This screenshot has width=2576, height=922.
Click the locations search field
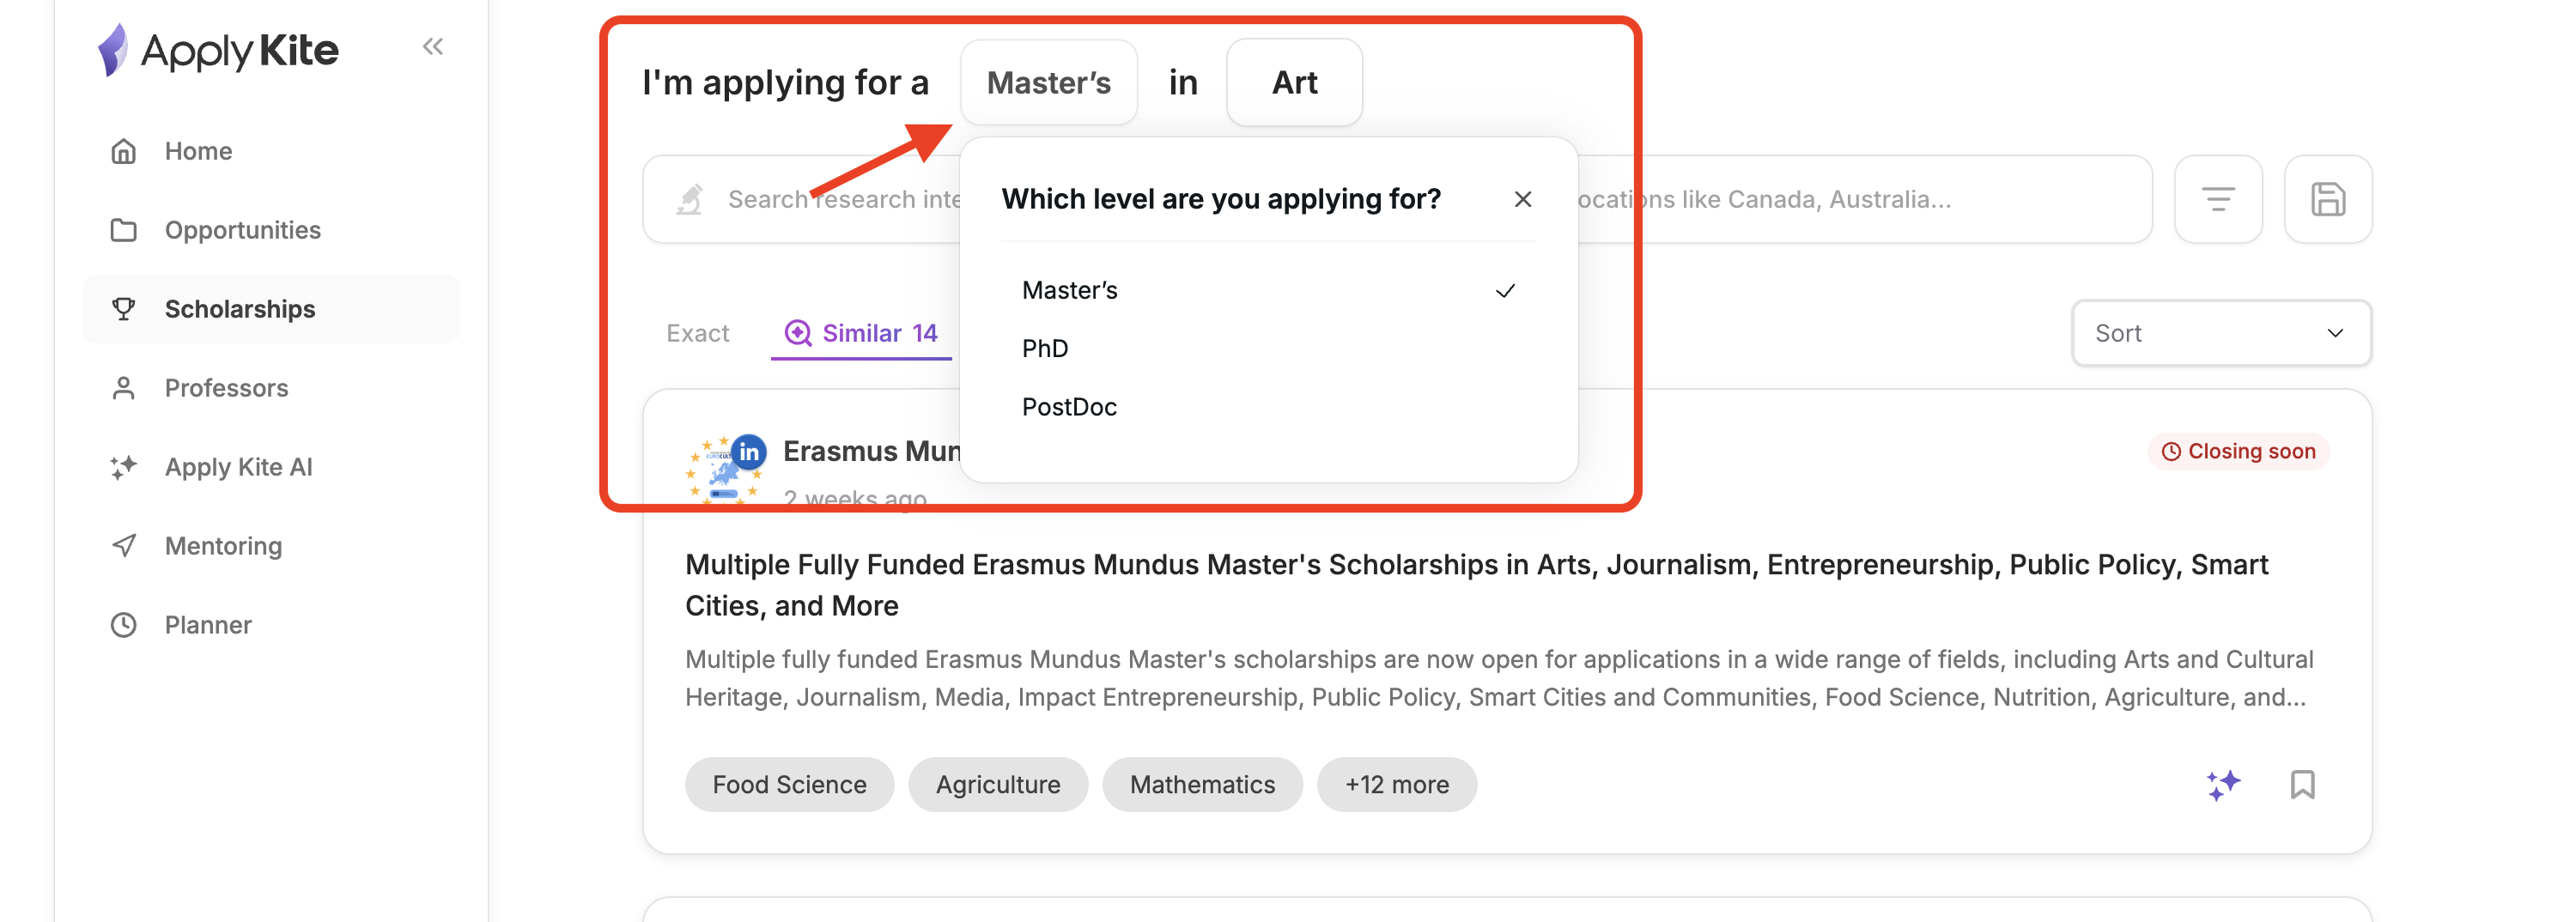pos(1860,199)
